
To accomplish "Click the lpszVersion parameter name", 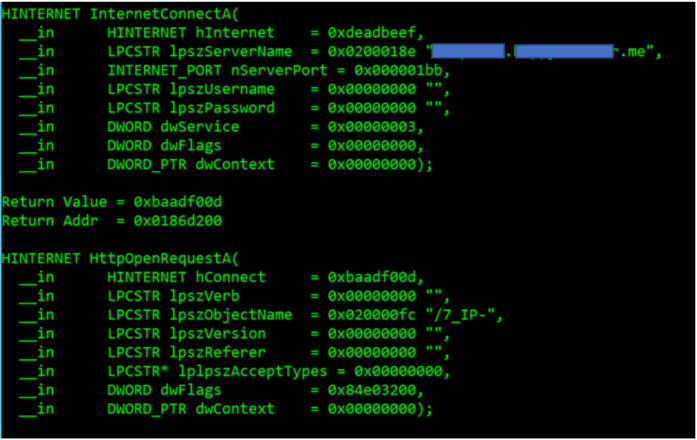I will pyautogui.click(x=217, y=334).
